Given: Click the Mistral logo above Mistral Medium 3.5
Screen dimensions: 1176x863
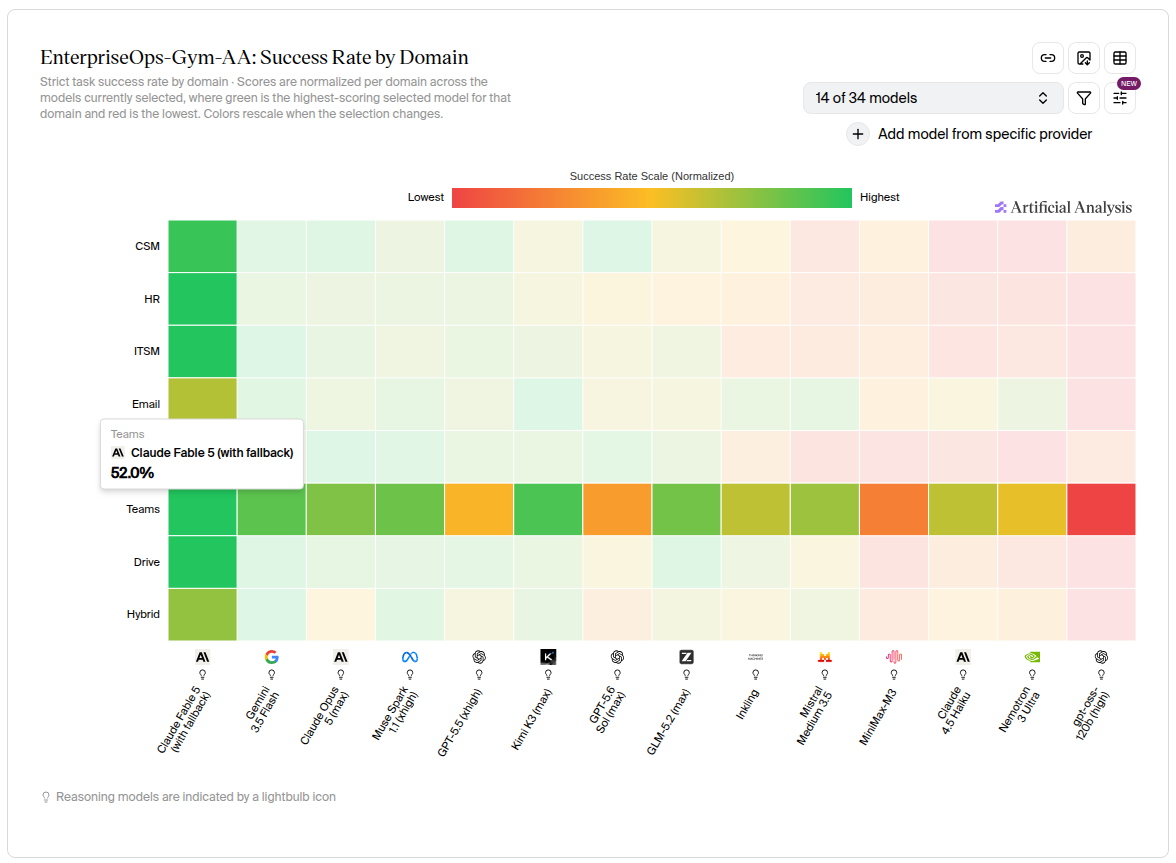Looking at the screenshot, I should 825,657.
